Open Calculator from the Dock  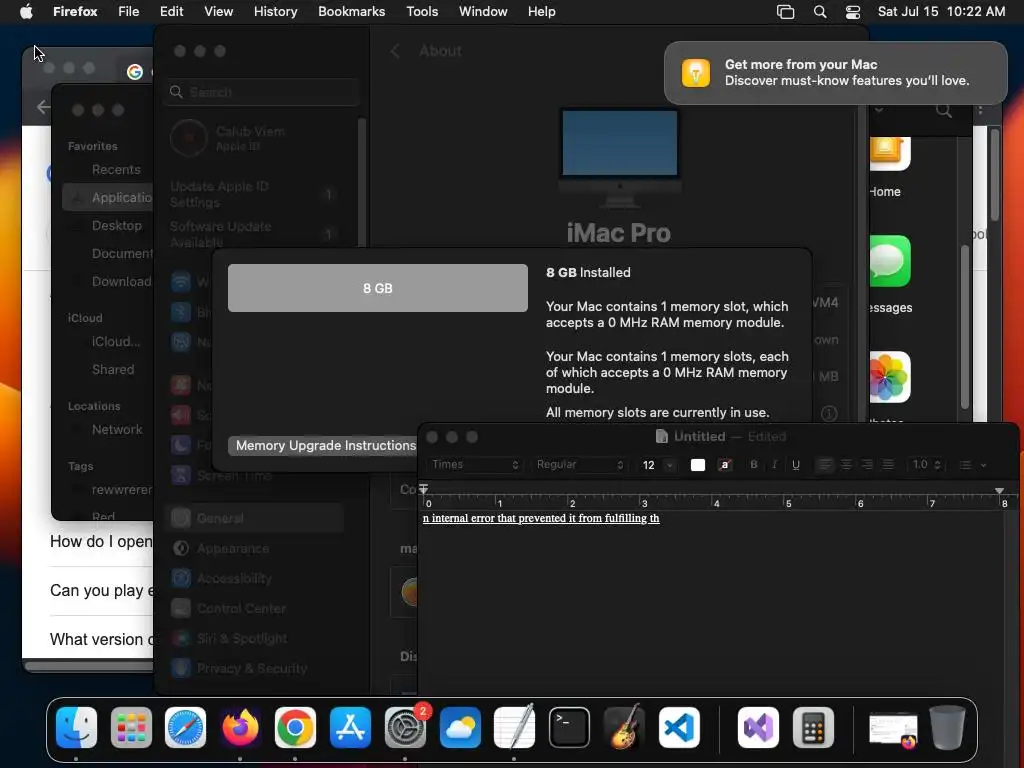tap(813, 727)
